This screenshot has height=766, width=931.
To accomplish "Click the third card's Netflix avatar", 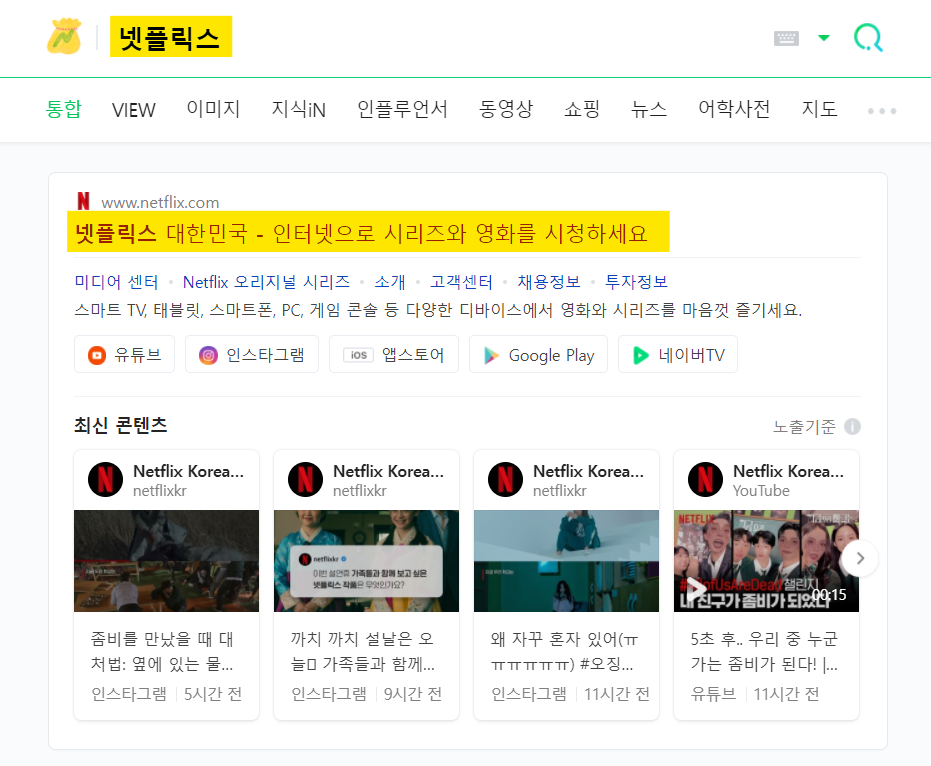I will pos(506,480).
